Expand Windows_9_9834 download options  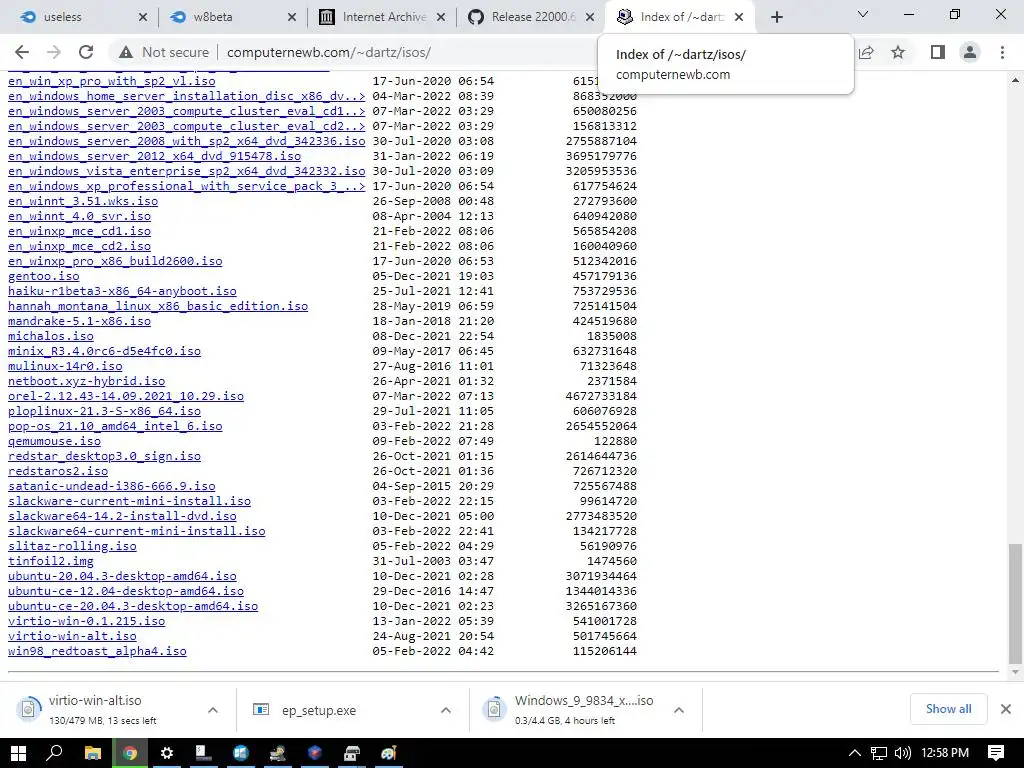(x=679, y=710)
